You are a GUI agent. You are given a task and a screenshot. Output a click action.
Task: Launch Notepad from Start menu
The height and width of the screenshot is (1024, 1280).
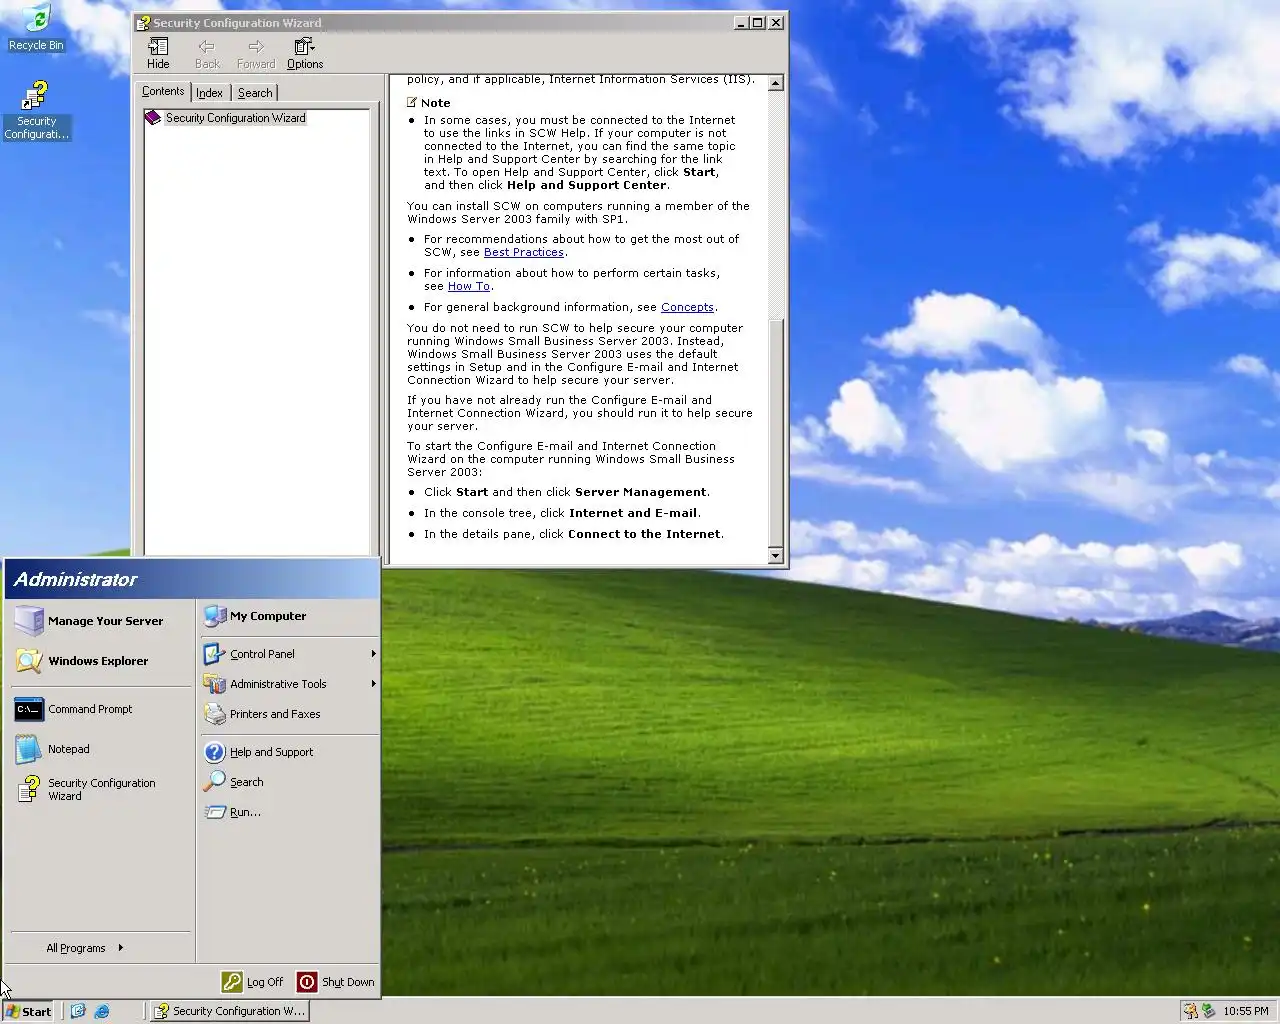click(x=100, y=749)
